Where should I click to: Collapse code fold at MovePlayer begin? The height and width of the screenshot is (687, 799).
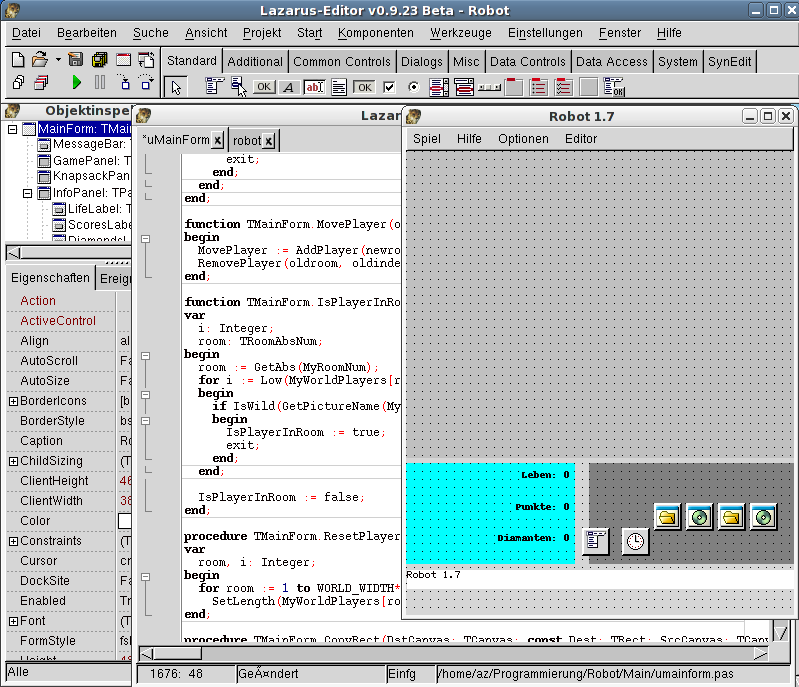tap(146, 239)
